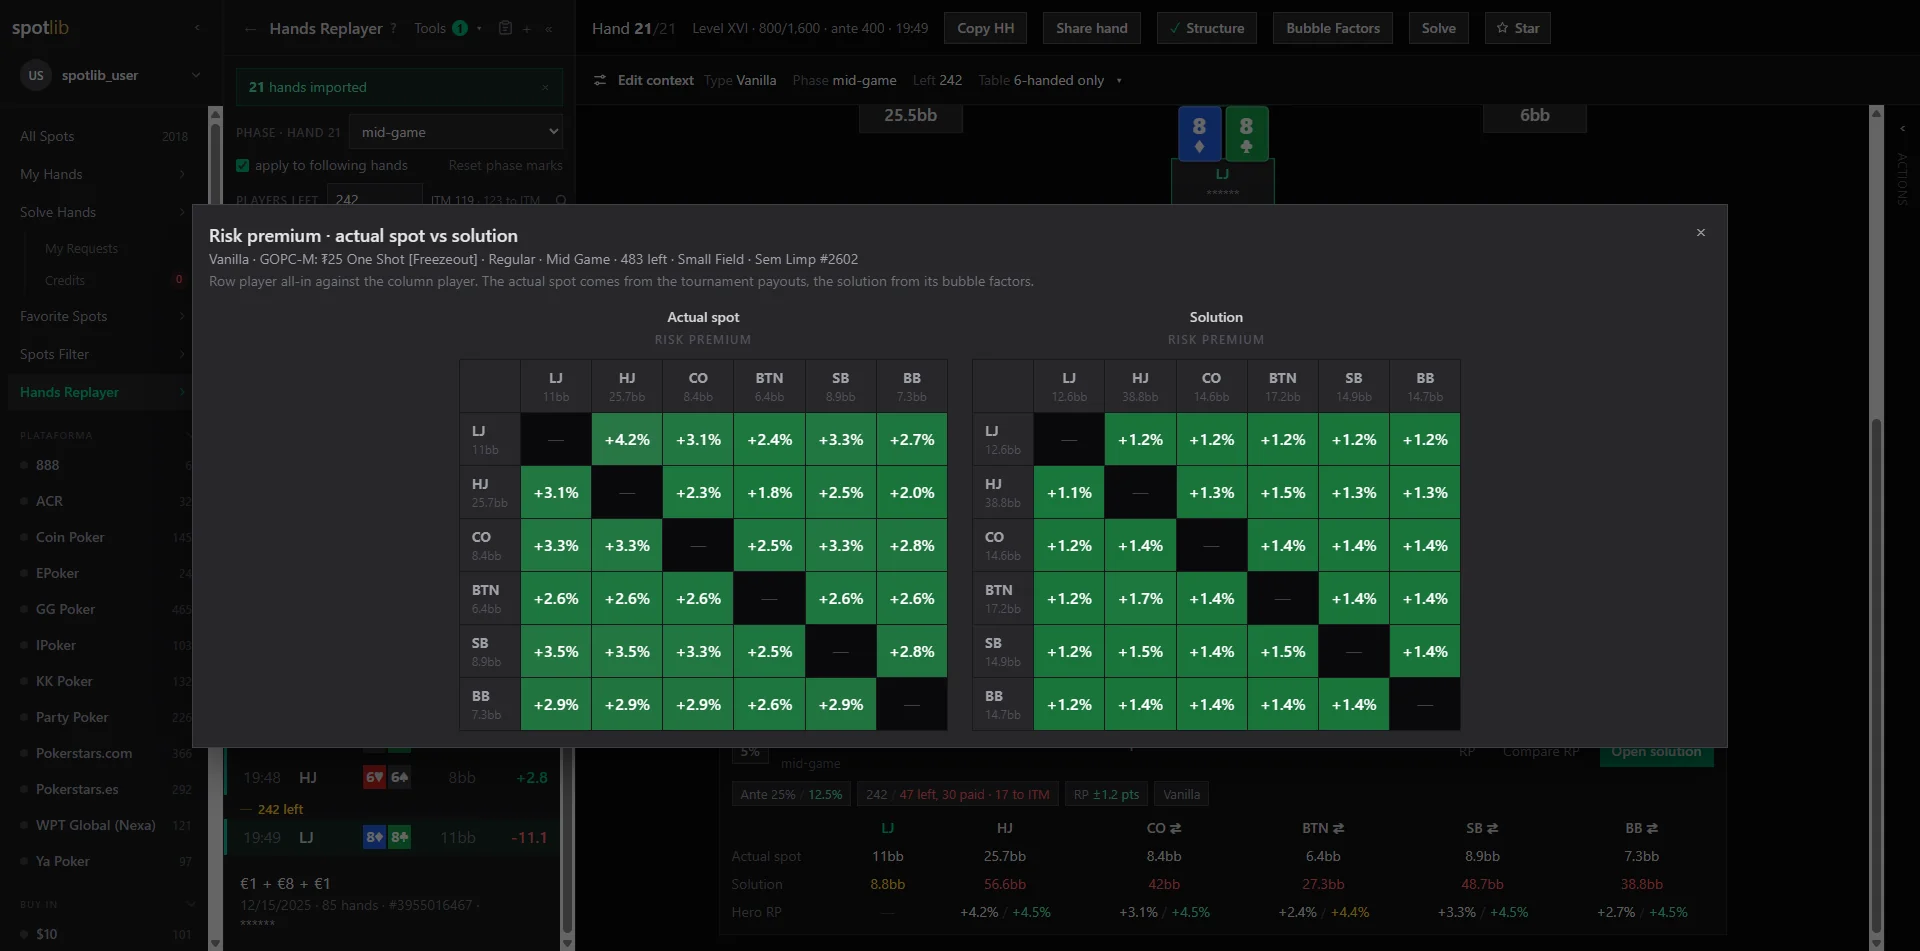1920x951 pixels.
Task: Dismiss the '21 hands imported' notice
Action: (545, 88)
